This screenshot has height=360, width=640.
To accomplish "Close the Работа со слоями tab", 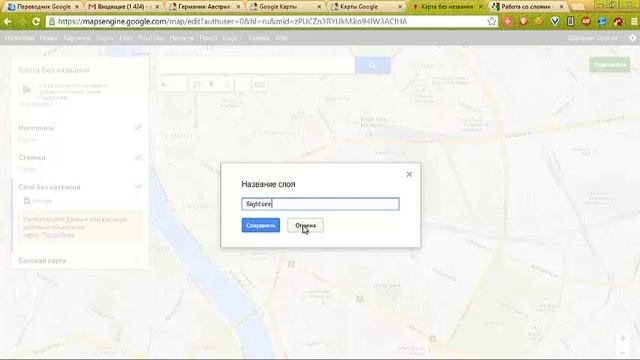I will coord(562,7).
